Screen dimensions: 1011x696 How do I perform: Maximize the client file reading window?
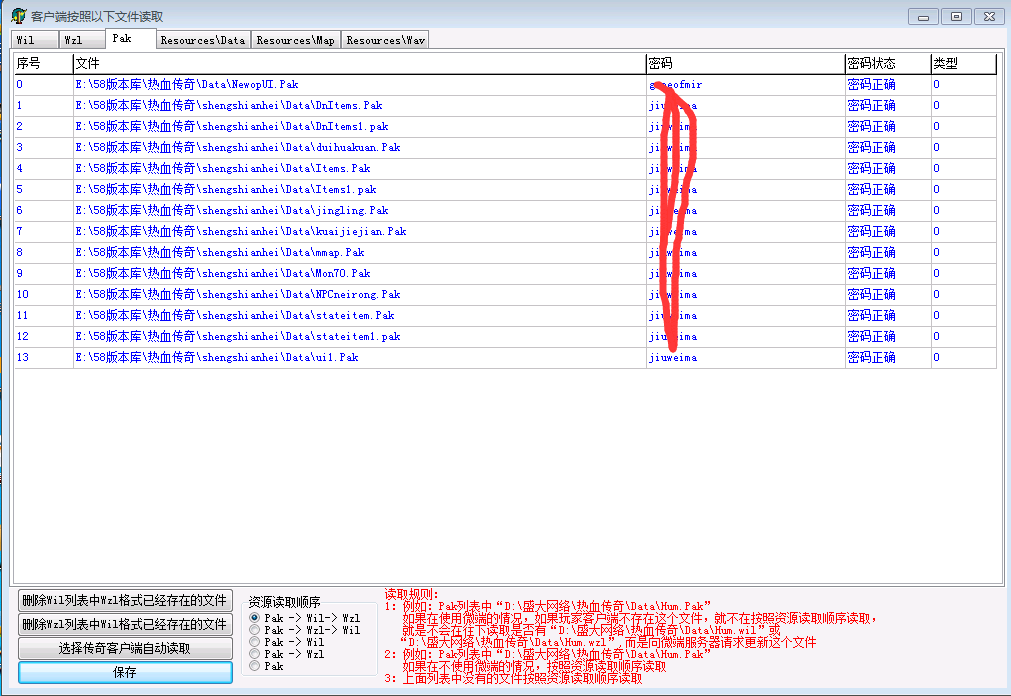(x=956, y=16)
